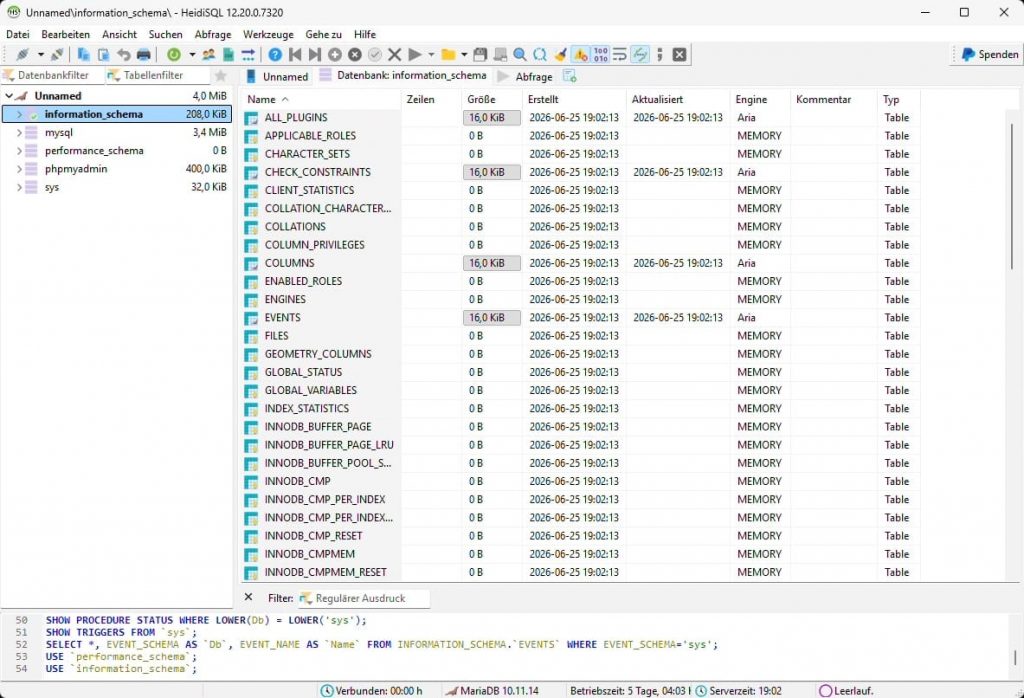Viewport: 1024px width, 698px height.
Task: Click the paste clipboard icon
Action: coord(103,55)
